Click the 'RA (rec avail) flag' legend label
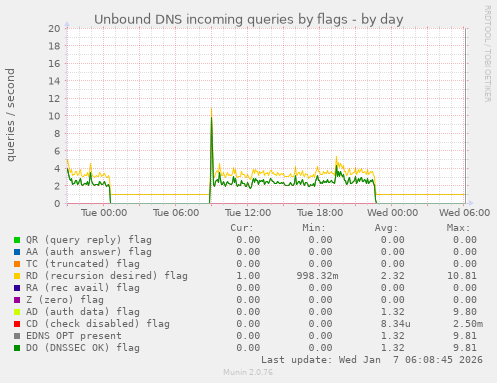Viewport: 497px width, 383px height. [x=83, y=288]
